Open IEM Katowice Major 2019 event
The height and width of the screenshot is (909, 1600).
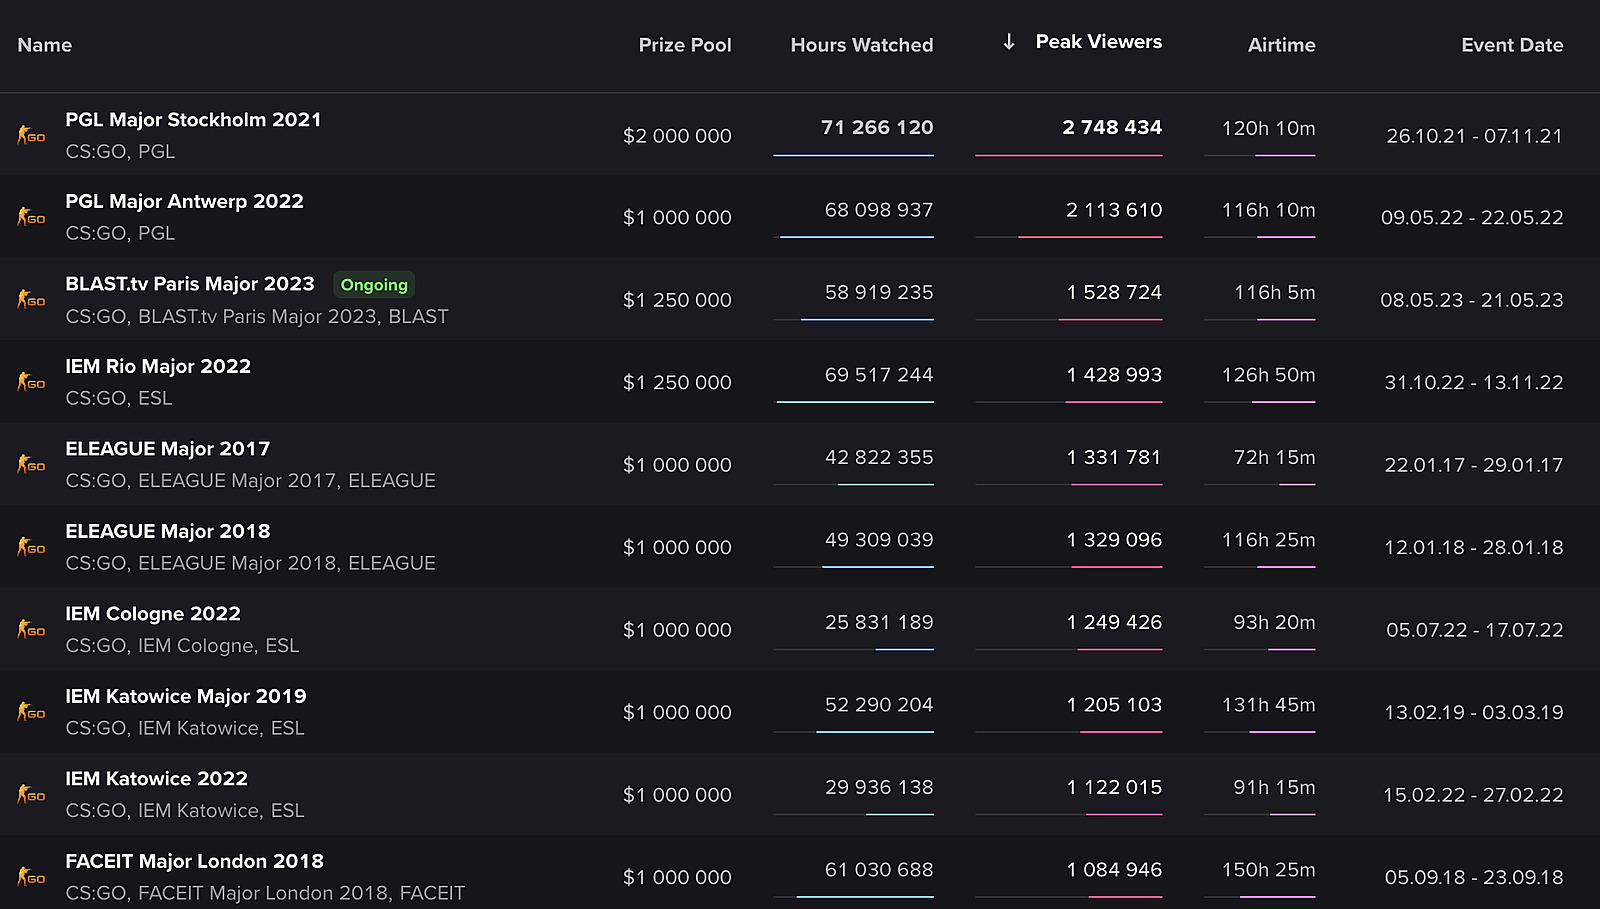(186, 697)
